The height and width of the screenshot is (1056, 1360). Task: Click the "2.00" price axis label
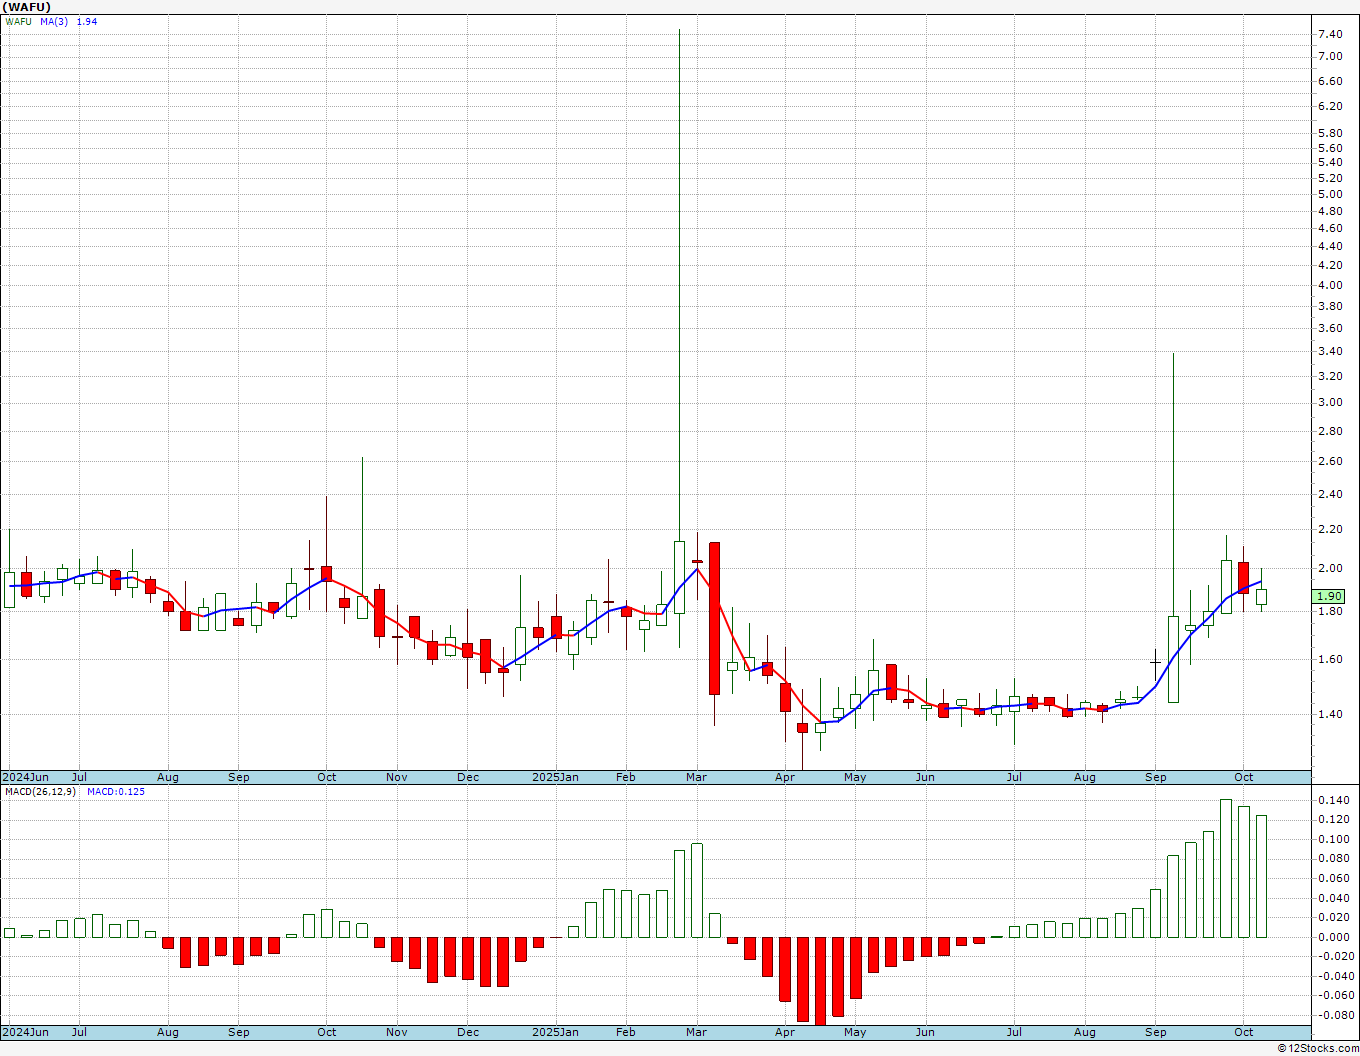(x=1330, y=568)
